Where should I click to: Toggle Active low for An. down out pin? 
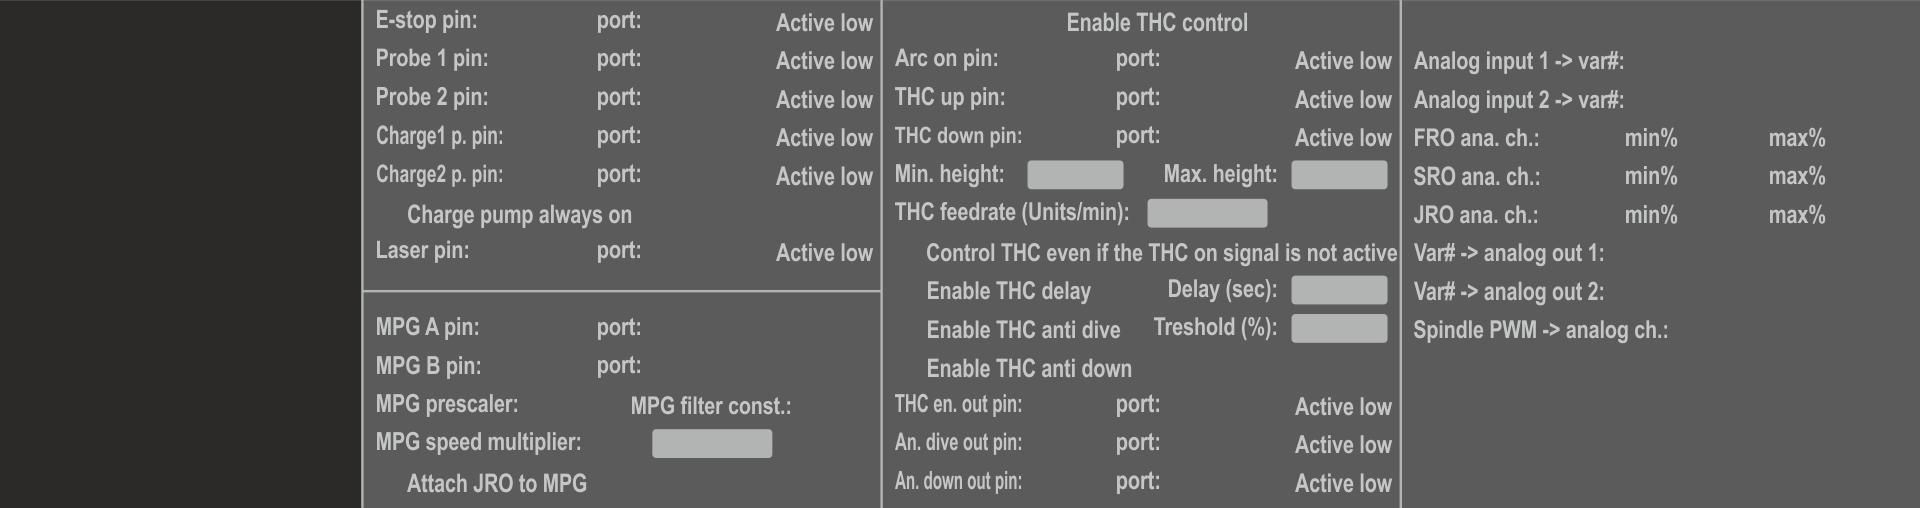pos(1342,484)
